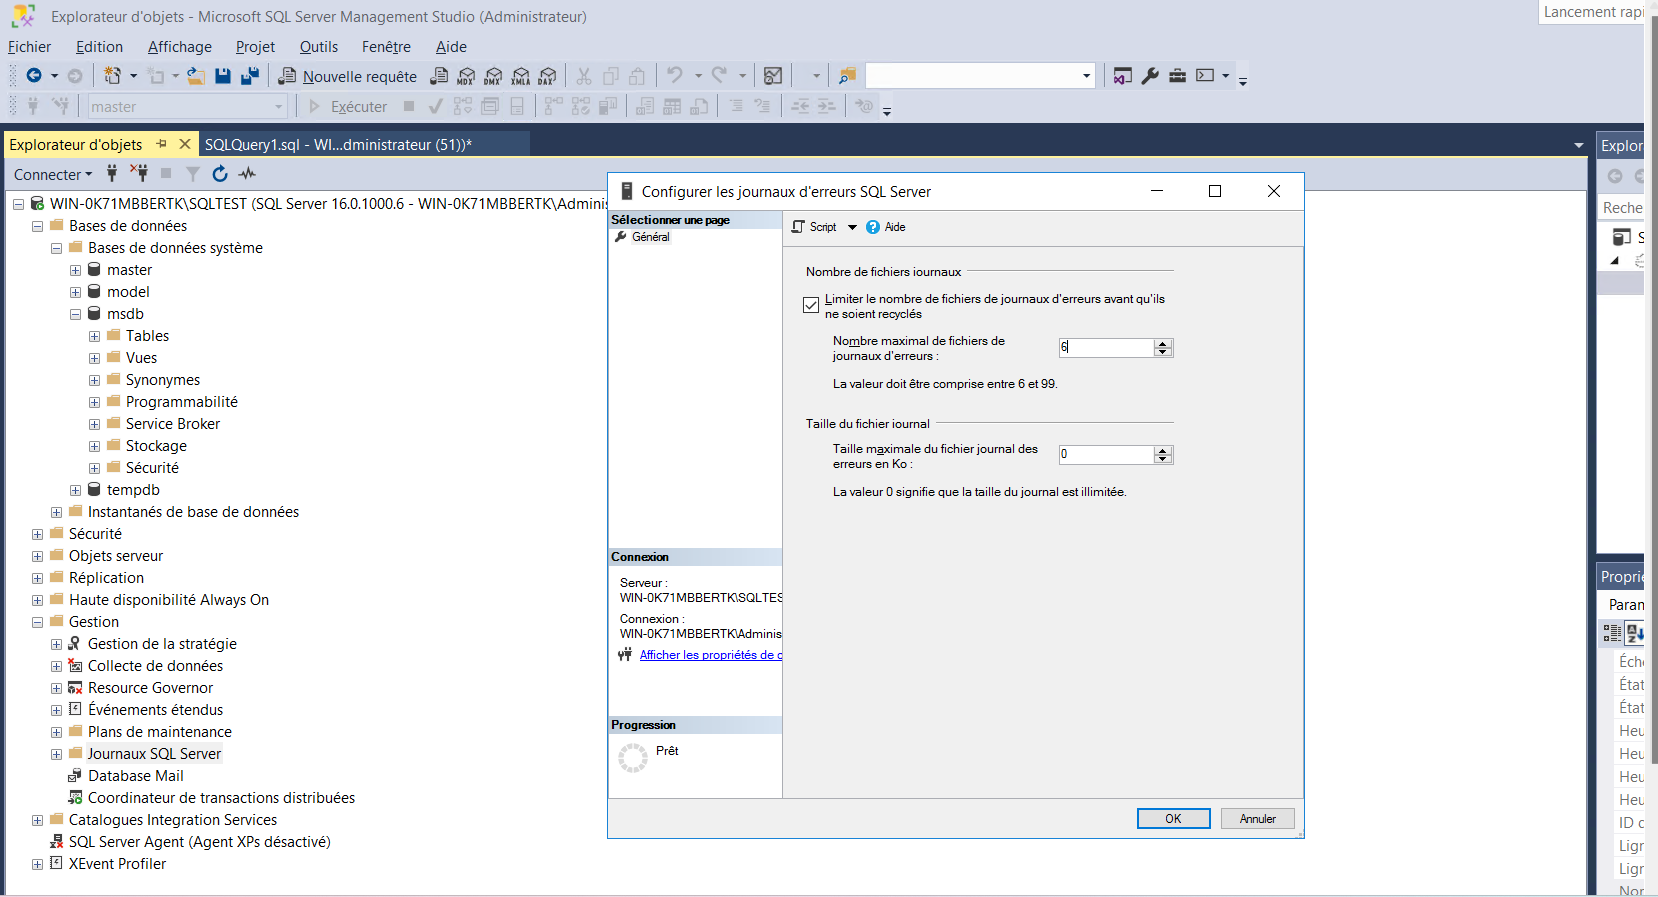Open the Connecter dropdown
1658x897 pixels.
pyautogui.click(x=53, y=174)
